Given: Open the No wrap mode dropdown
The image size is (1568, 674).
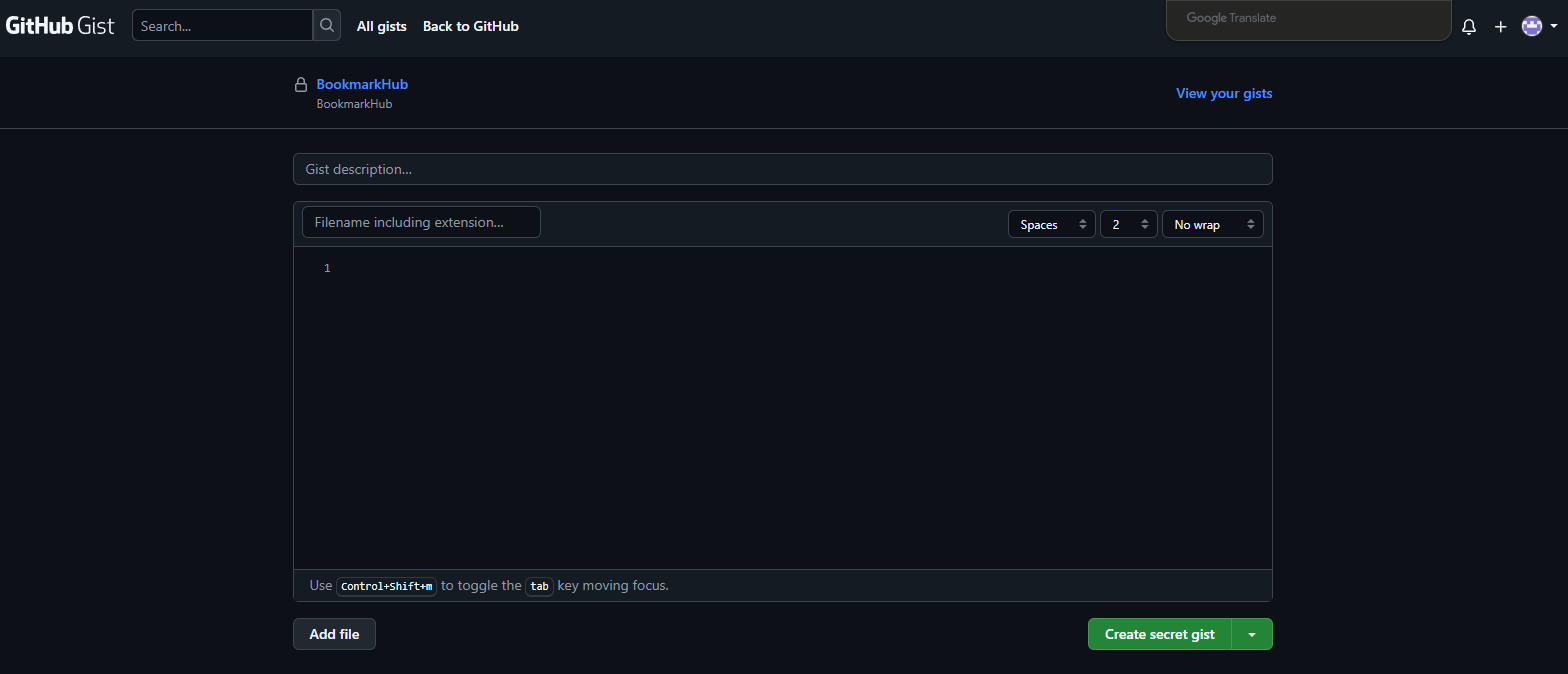Looking at the screenshot, I should click(x=1212, y=224).
